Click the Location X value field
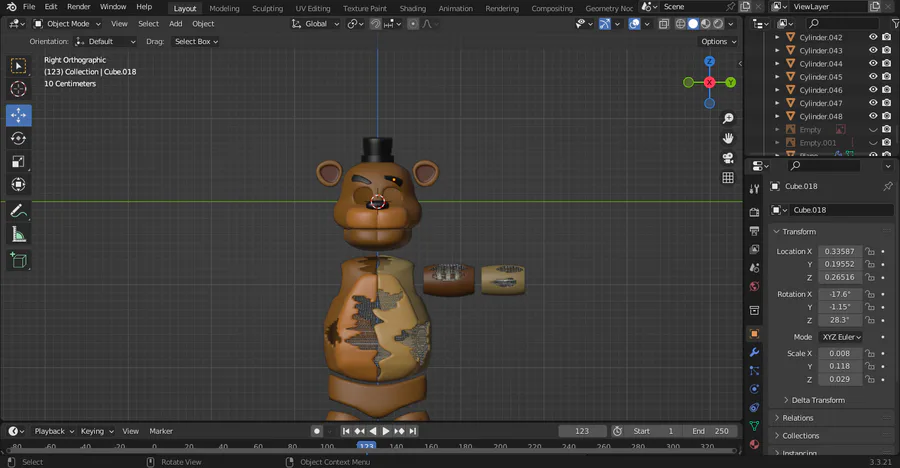This screenshot has height=468, width=900. [x=839, y=251]
